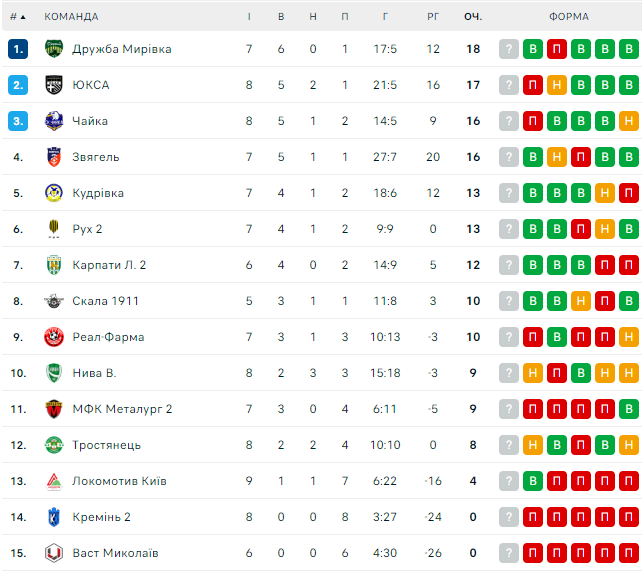Click the Кудрівка team logo

pyautogui.click(x=54, y=193)
